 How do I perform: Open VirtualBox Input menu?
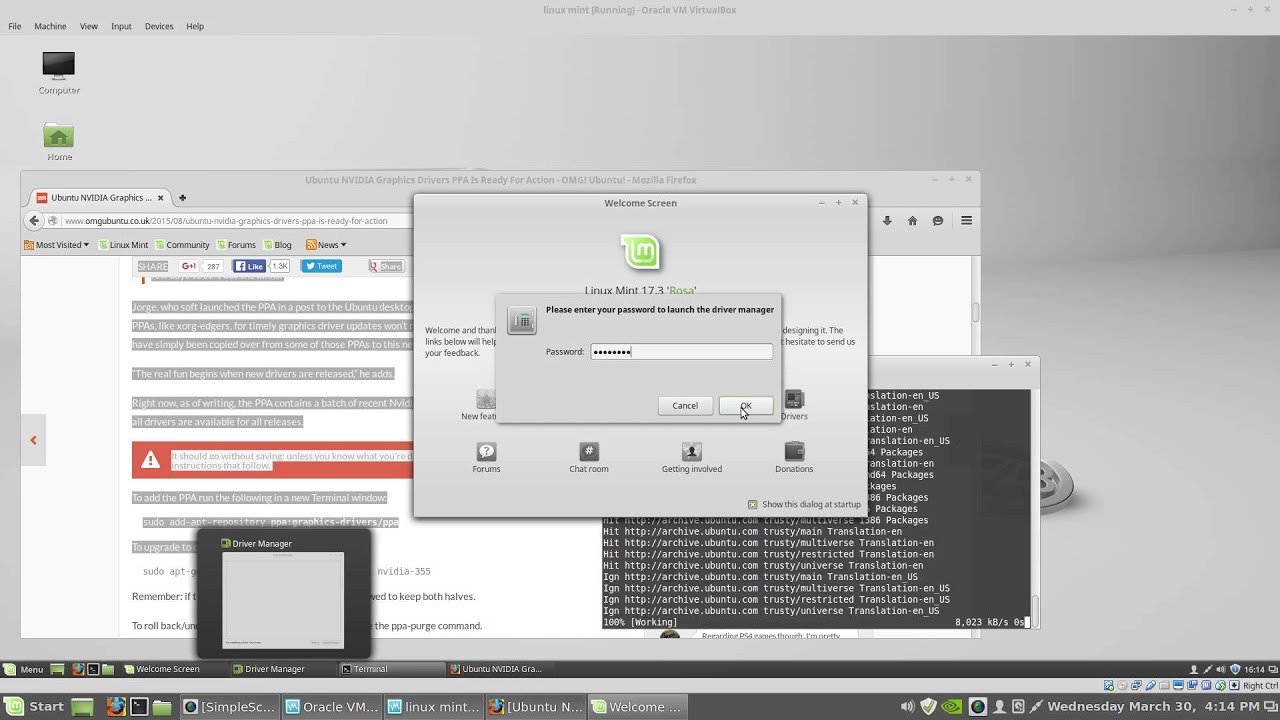click(121, 26)
